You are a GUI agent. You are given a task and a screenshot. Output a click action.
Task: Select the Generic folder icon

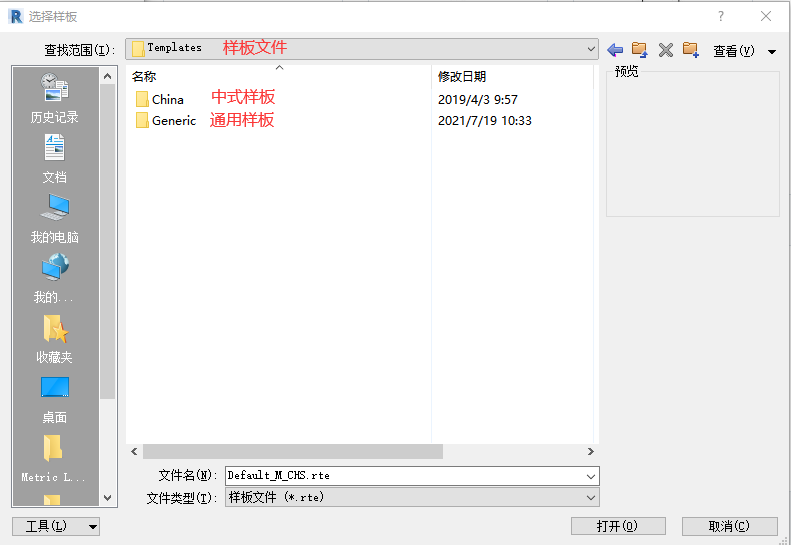tap(142, 121)
